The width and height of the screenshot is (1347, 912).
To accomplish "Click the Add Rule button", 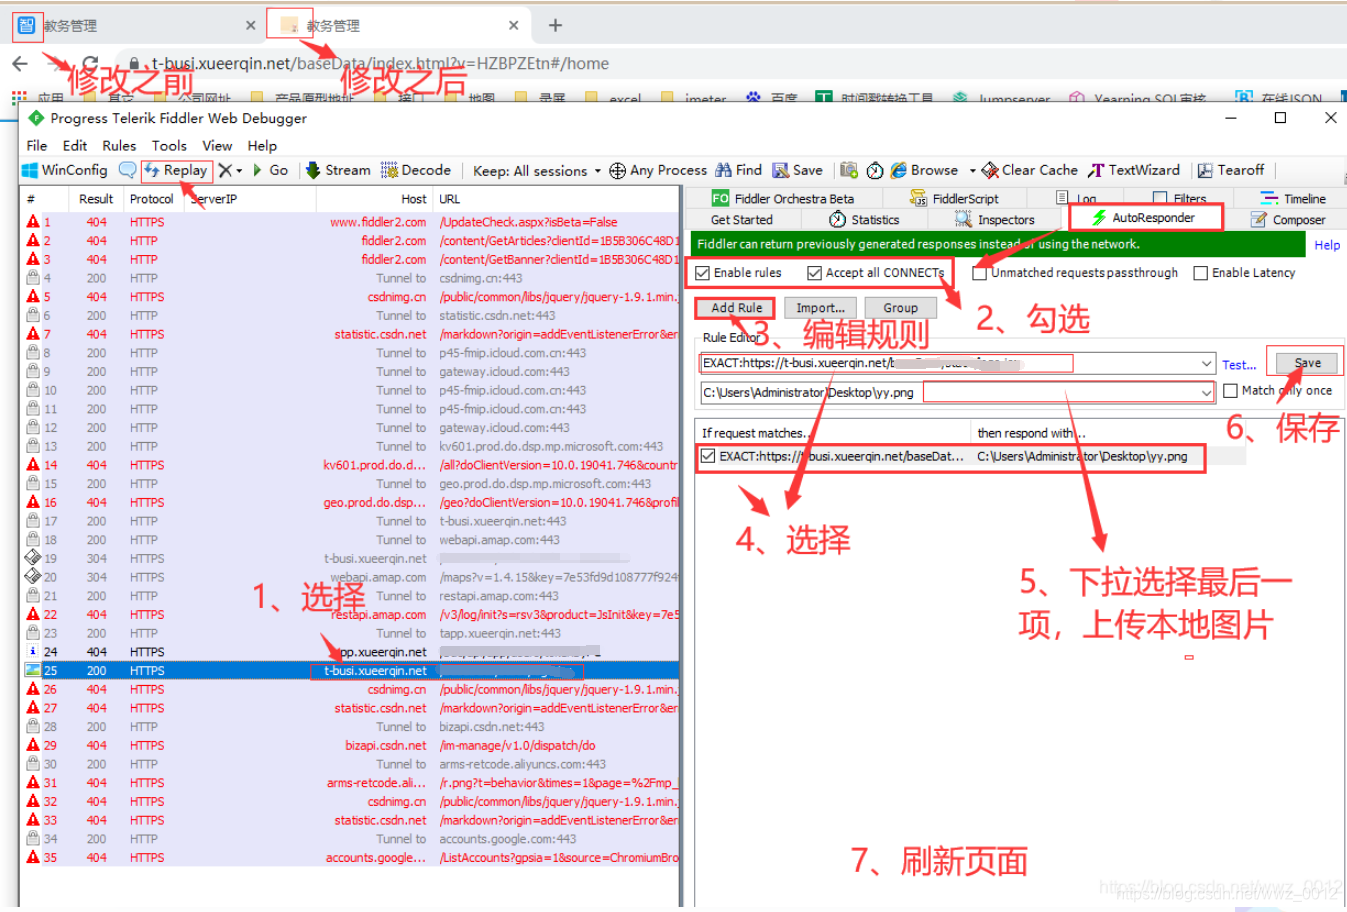I will coord(734,307).
